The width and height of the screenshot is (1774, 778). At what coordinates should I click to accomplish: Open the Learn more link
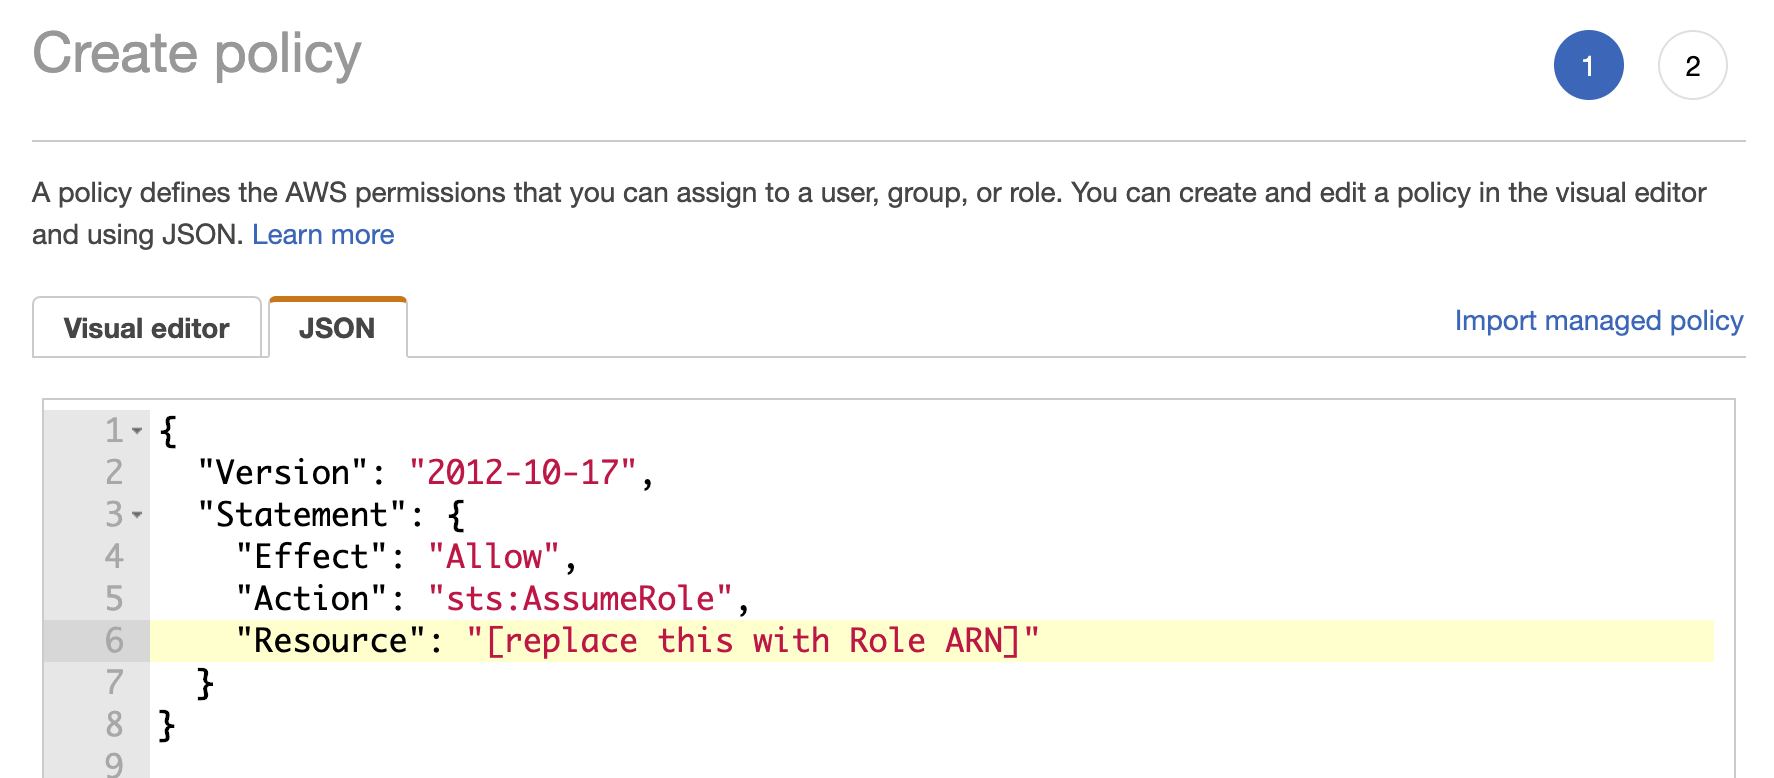[x=323, y=235]
